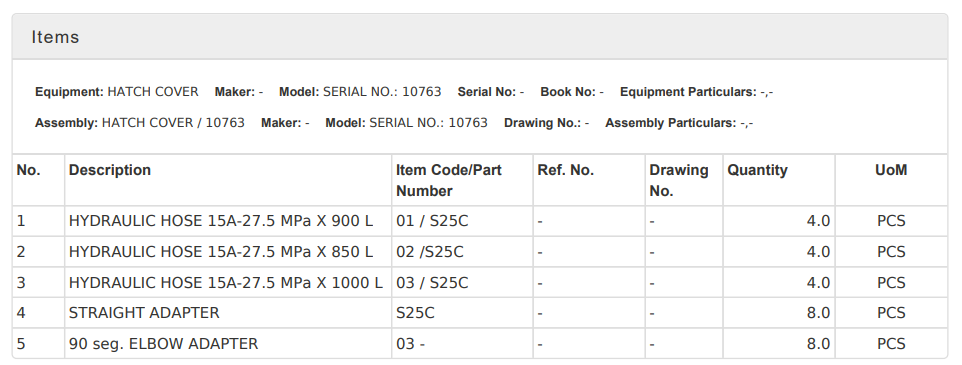The height and width of the screenshot is (365, 962).
Task: Select the Description column header
Action: (x=110, y=171)
